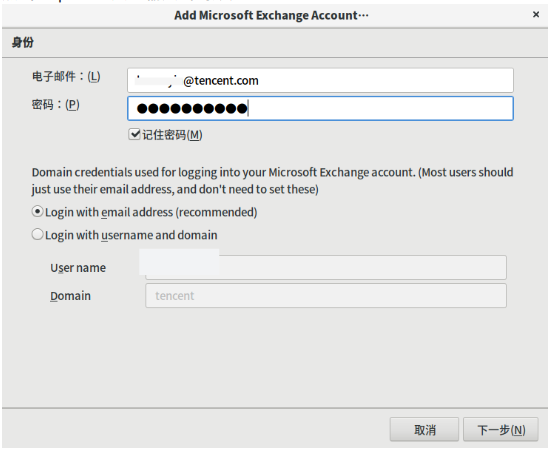
Task: Focus the password input field
Action: click(x=320, y=108)
